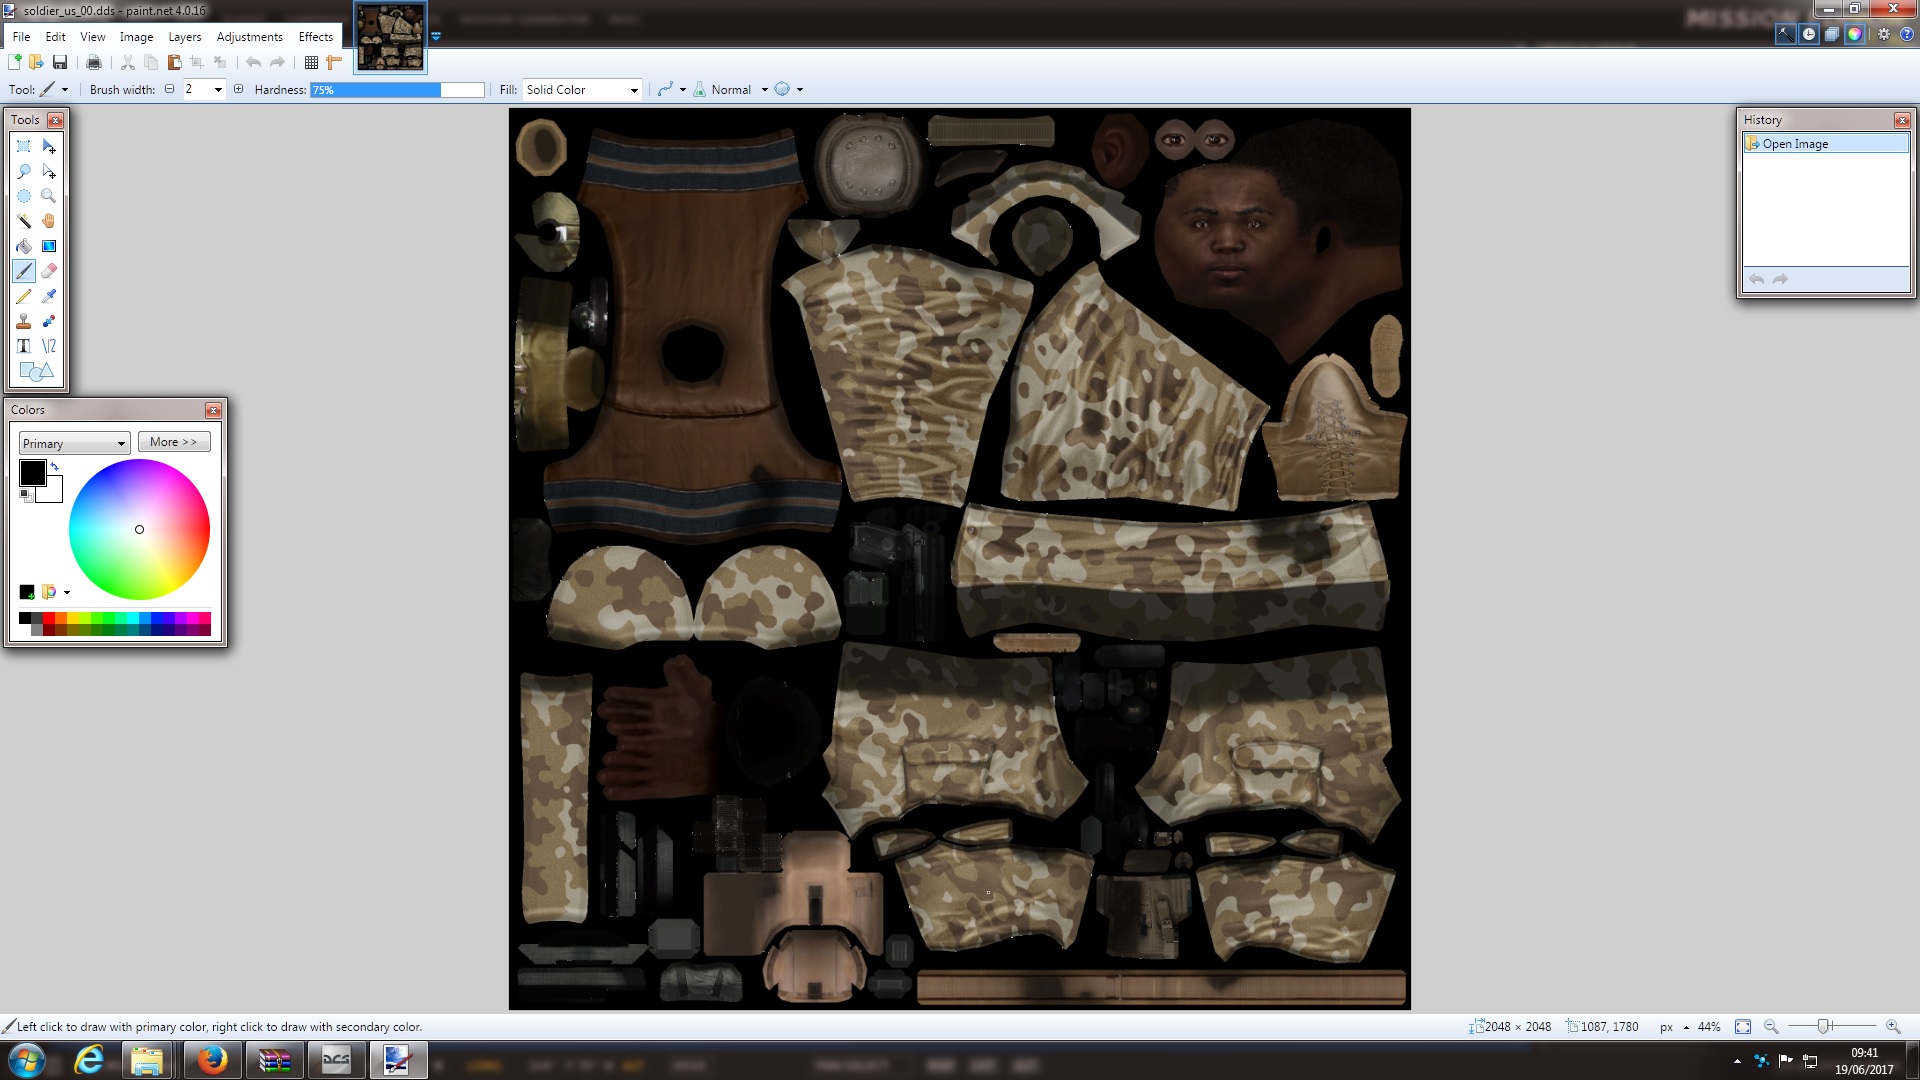The image size is (1920, 1080).
Task: Choose the Pan hand tool
Action: [x=49, y=221]
